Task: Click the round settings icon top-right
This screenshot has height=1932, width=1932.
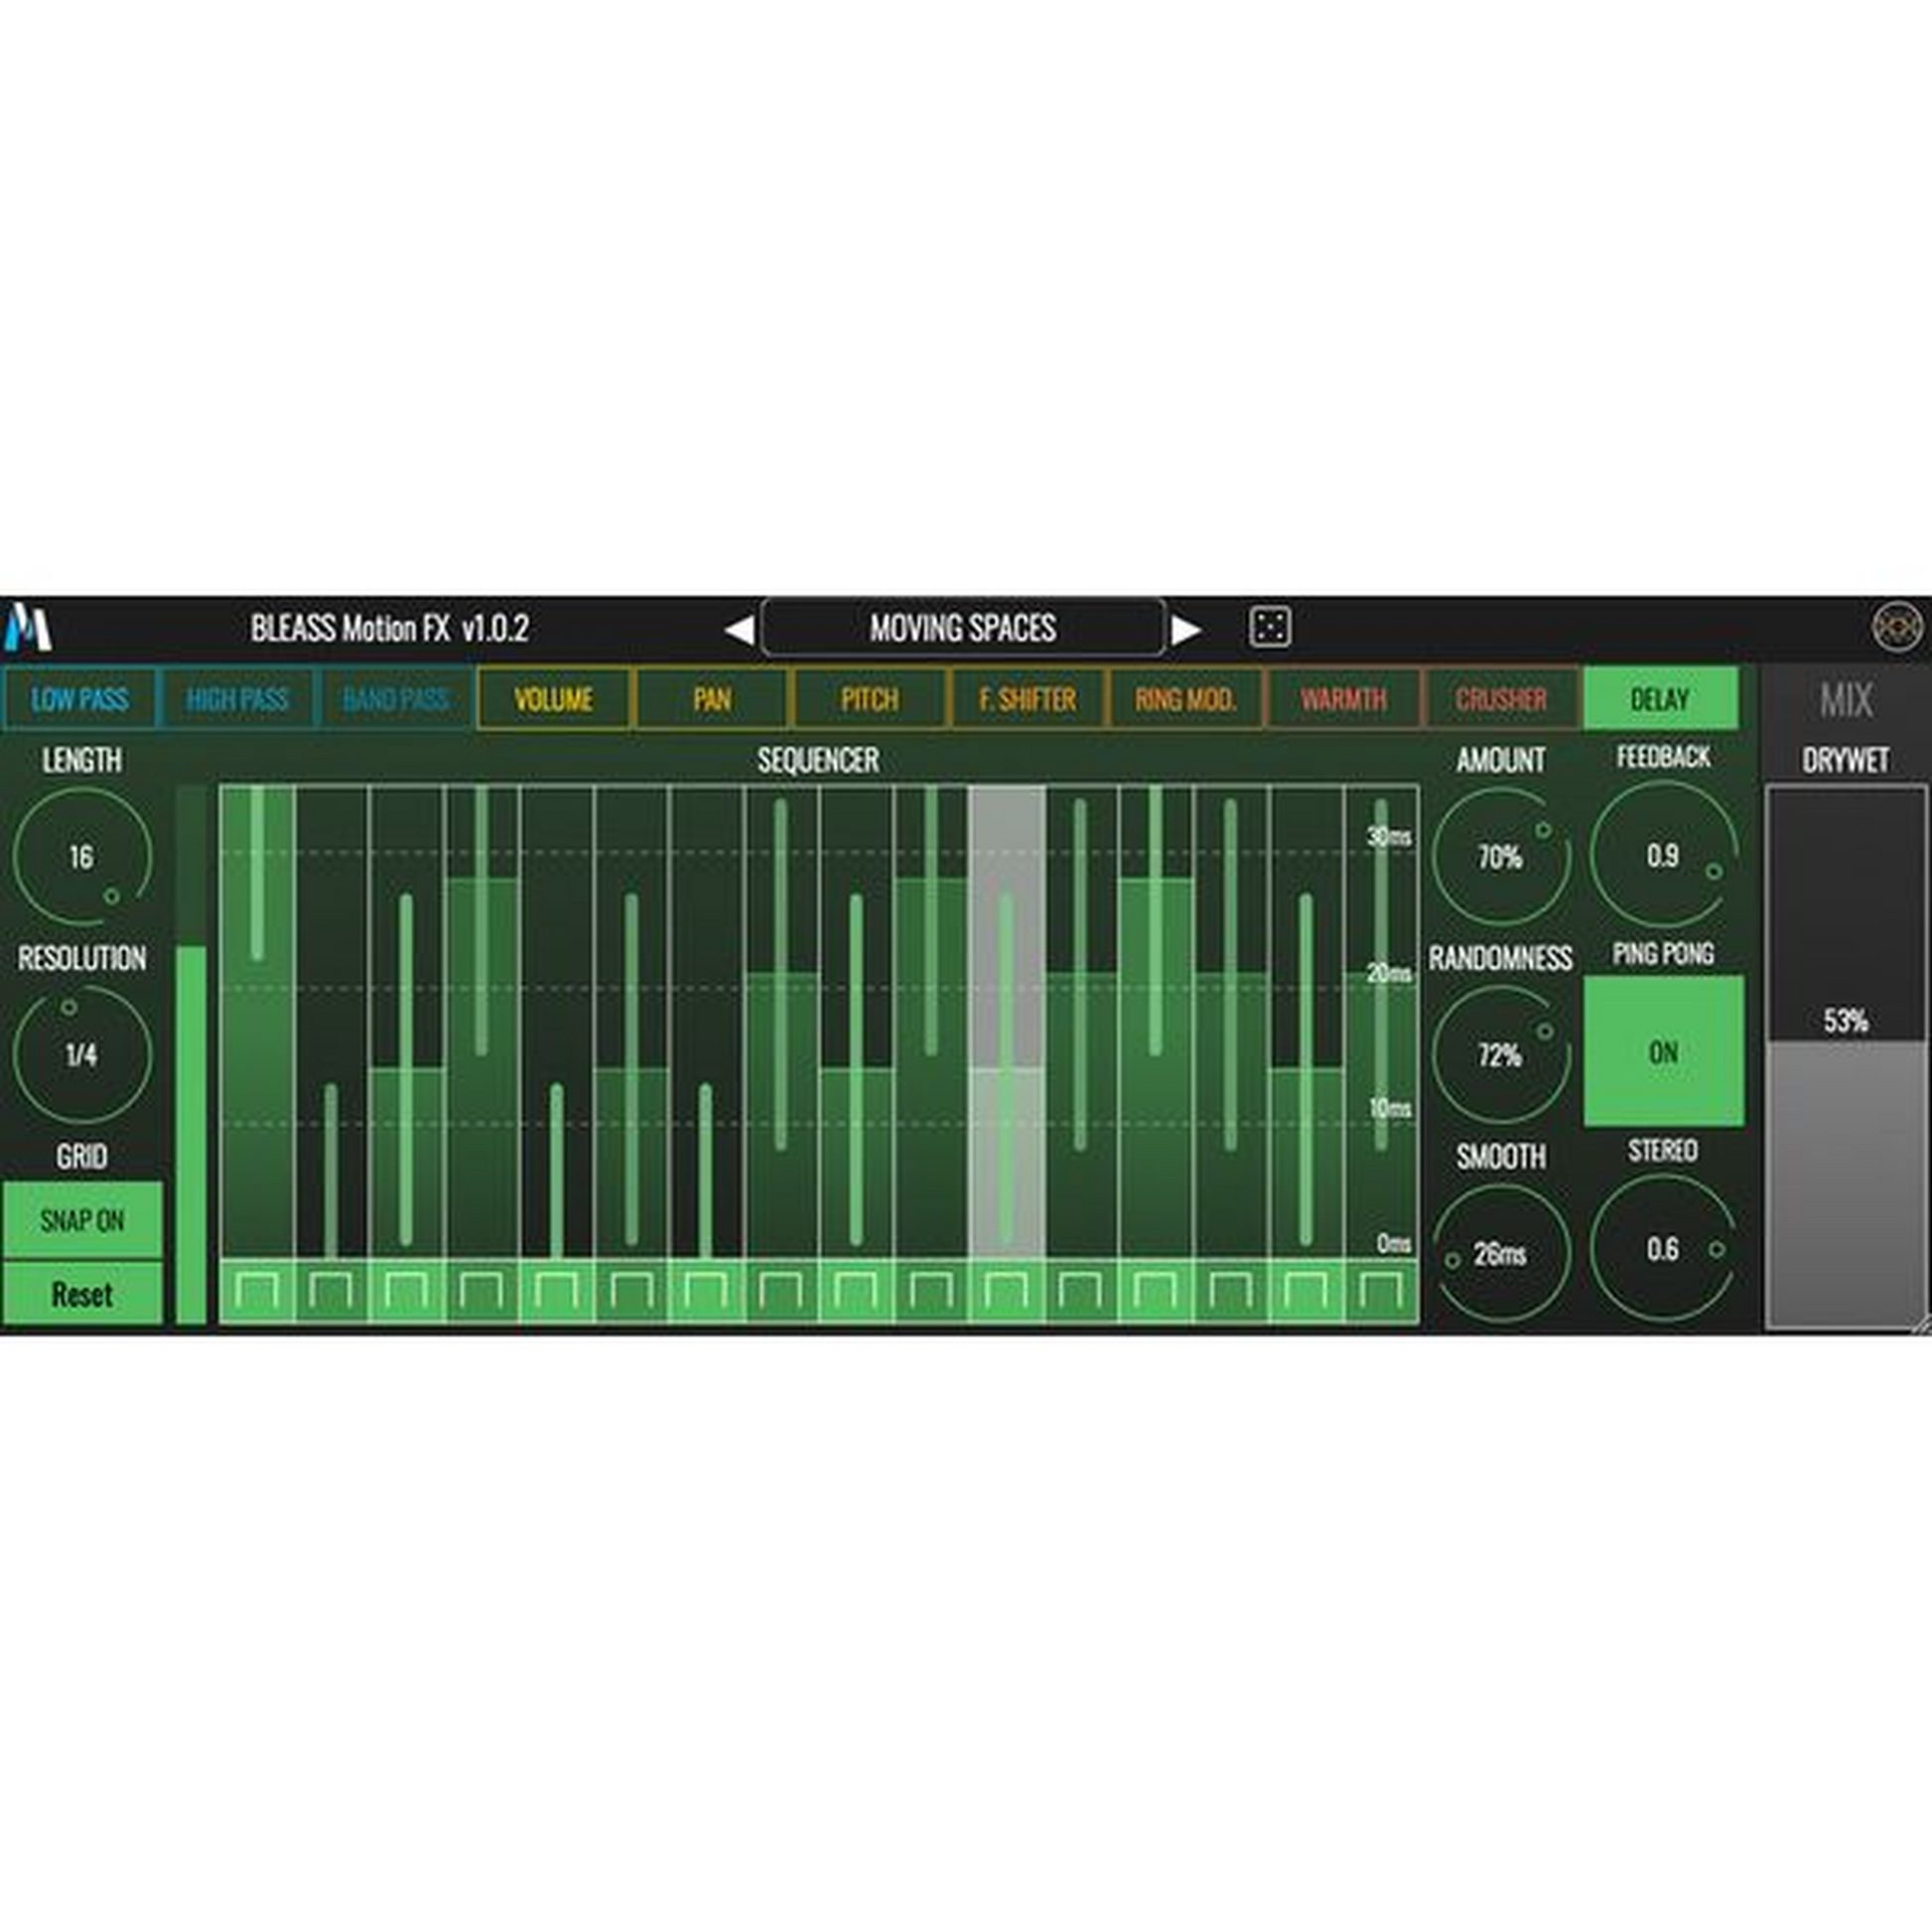Action: coord(1896,627)
